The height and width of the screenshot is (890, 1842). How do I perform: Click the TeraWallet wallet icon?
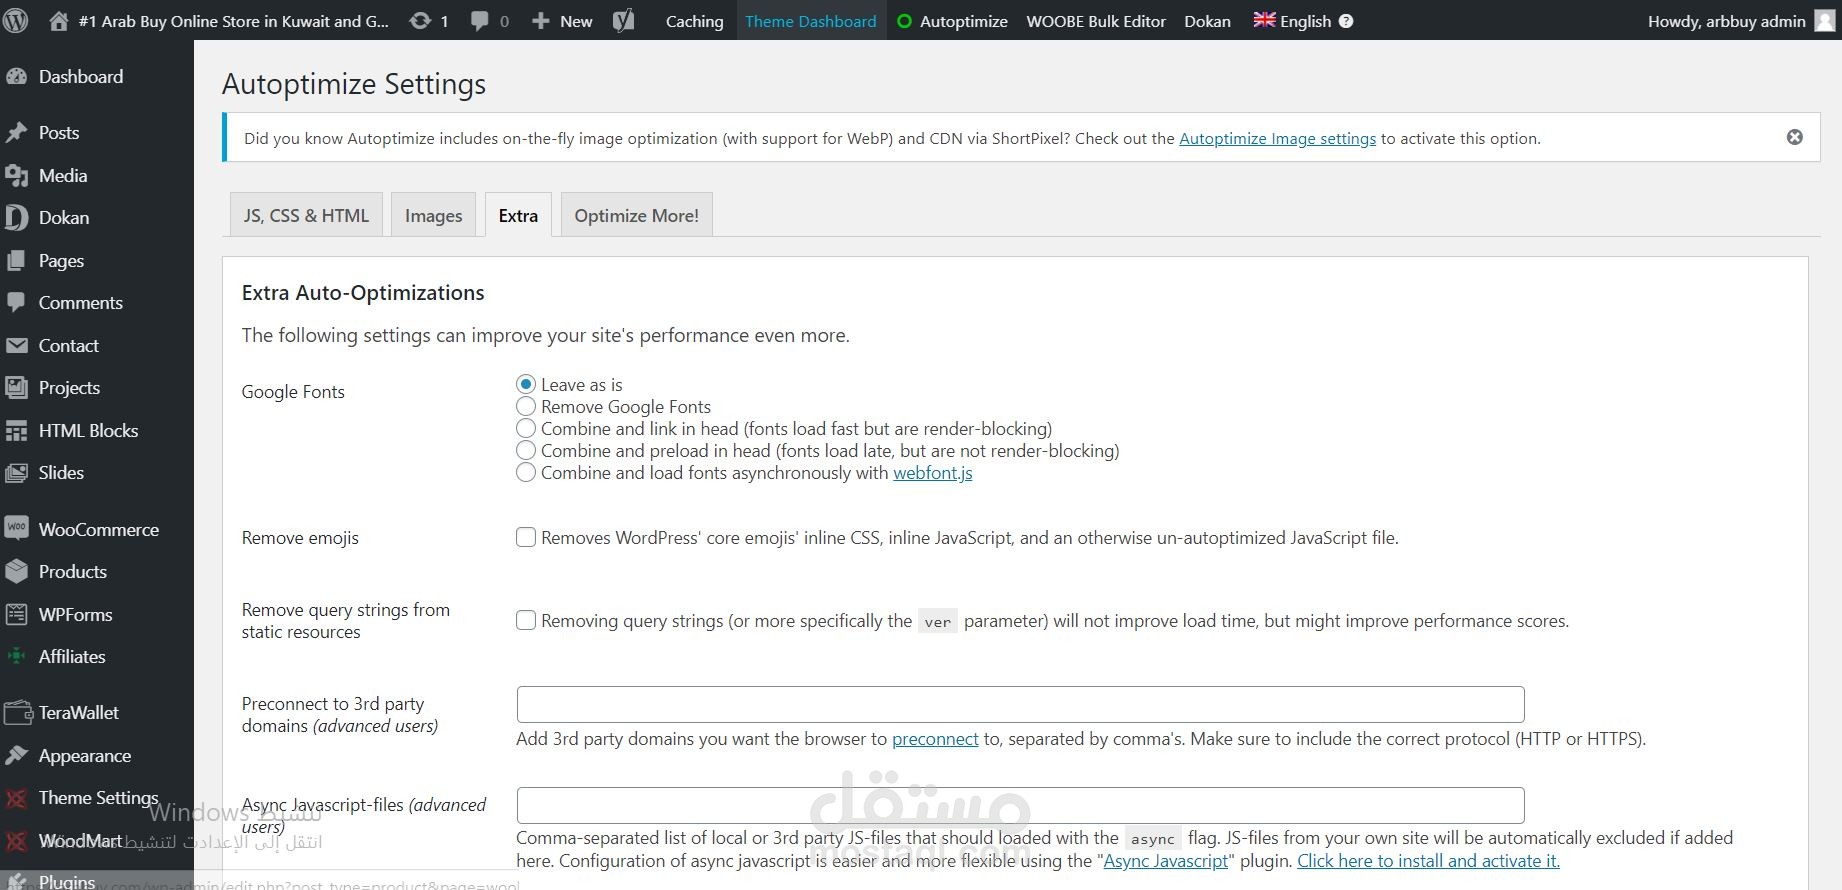(18, 713)
